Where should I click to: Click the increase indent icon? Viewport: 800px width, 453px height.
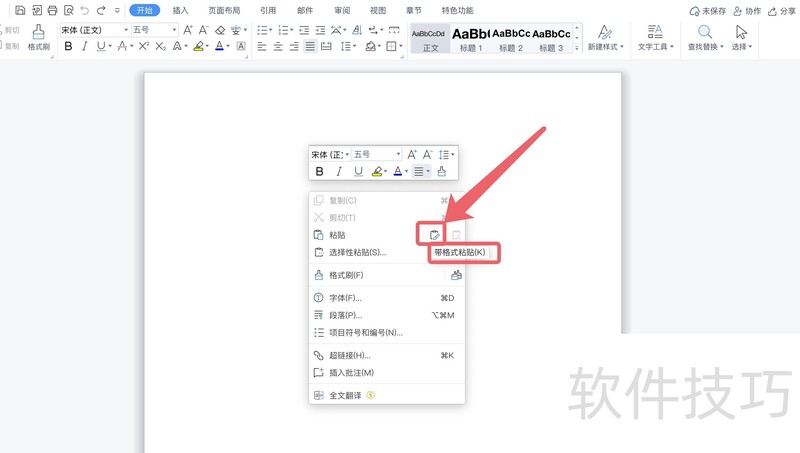coord(320,30)
